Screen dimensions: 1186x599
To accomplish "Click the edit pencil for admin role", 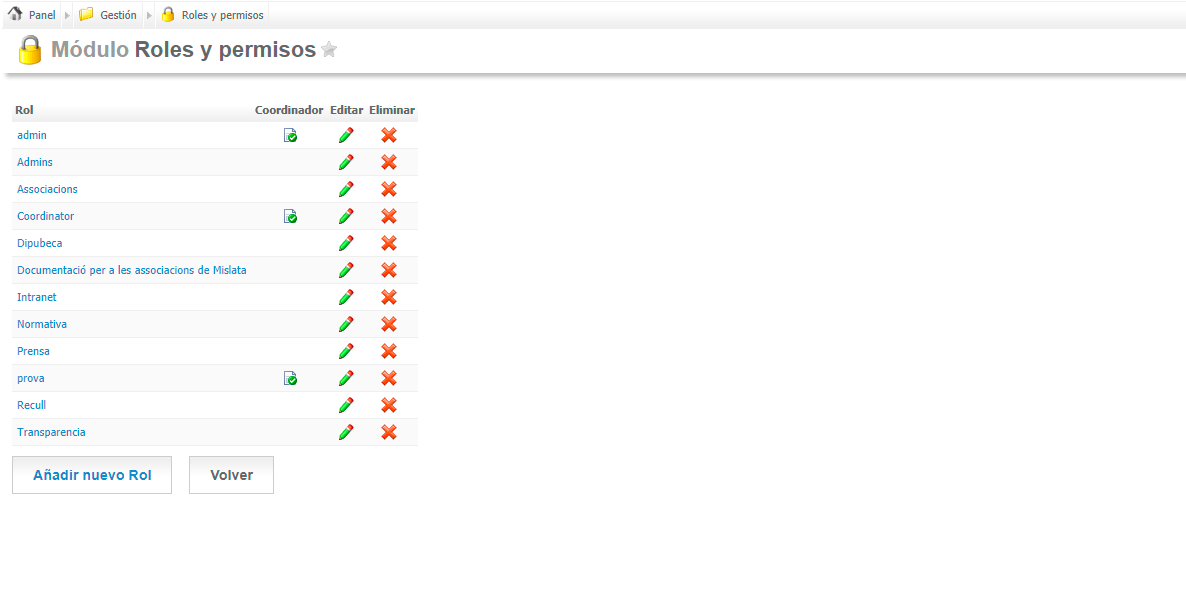I will (x=346, y=135).
